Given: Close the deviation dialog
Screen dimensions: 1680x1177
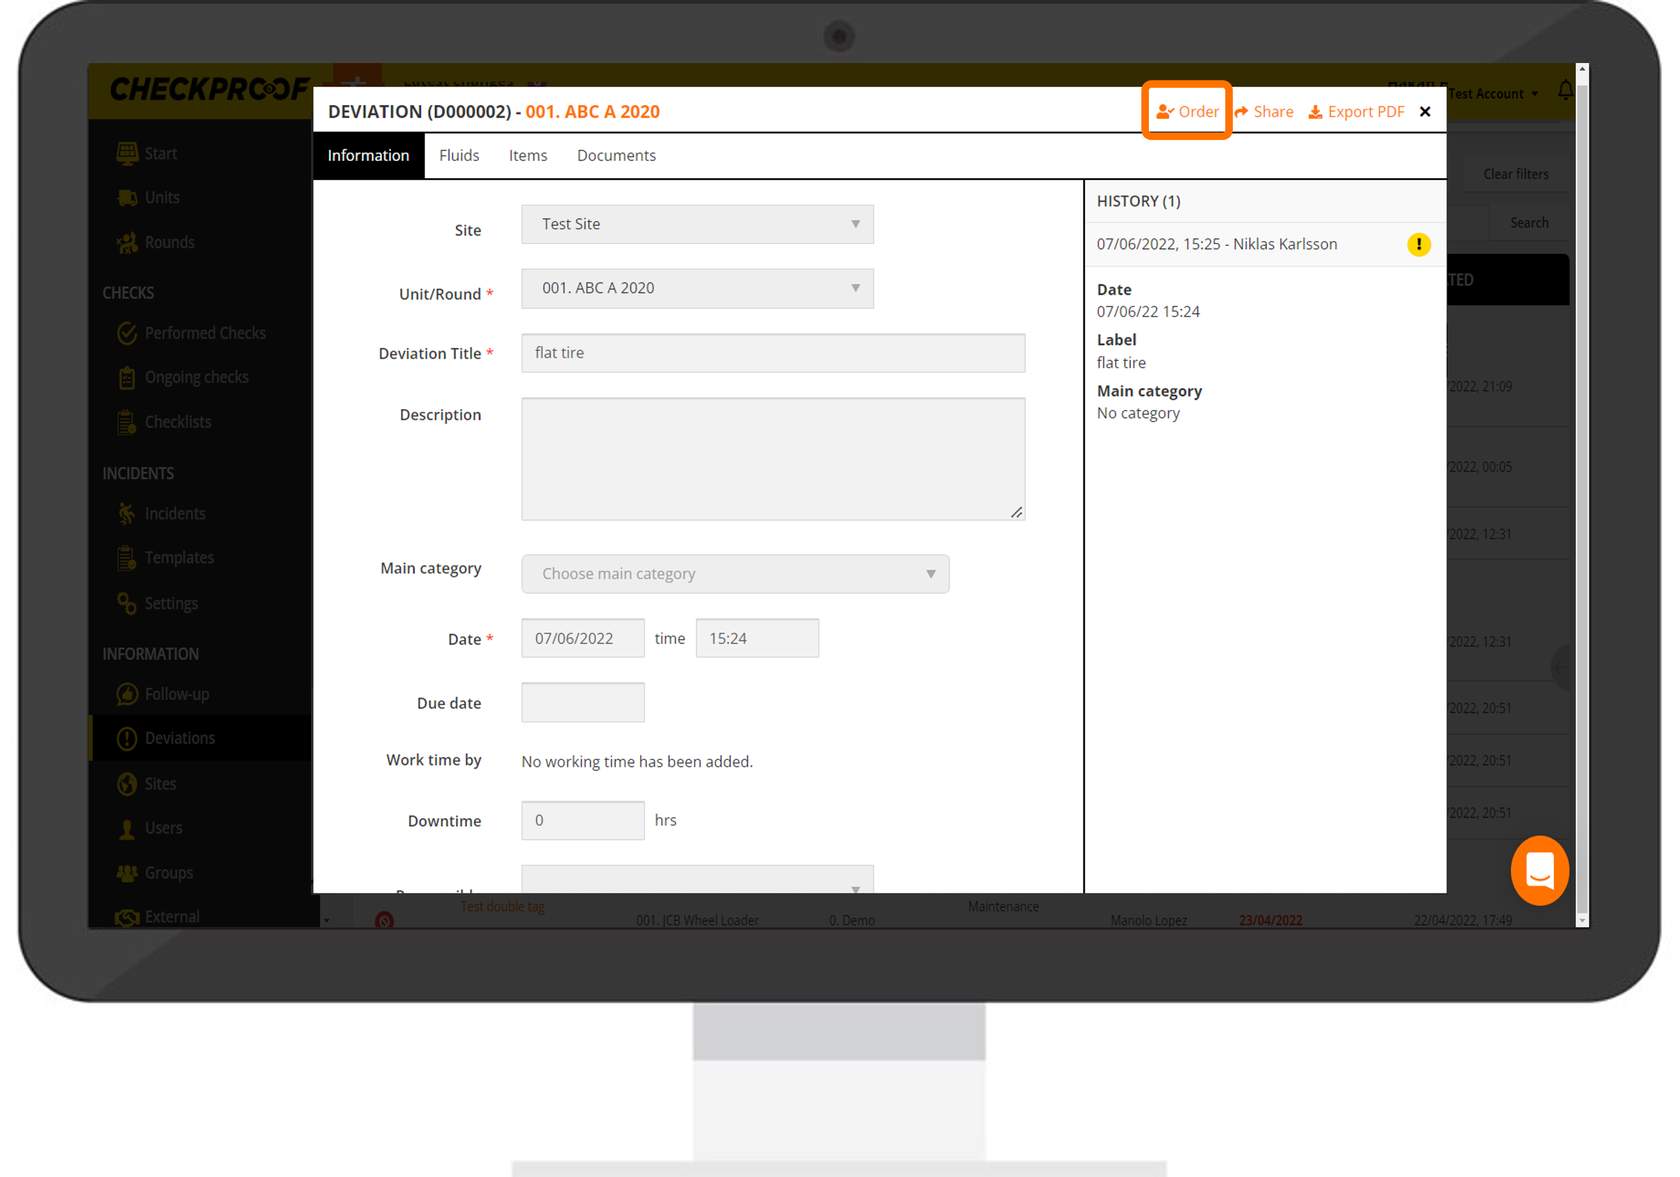Looking at the screenshot, I should pos(1425,111).
